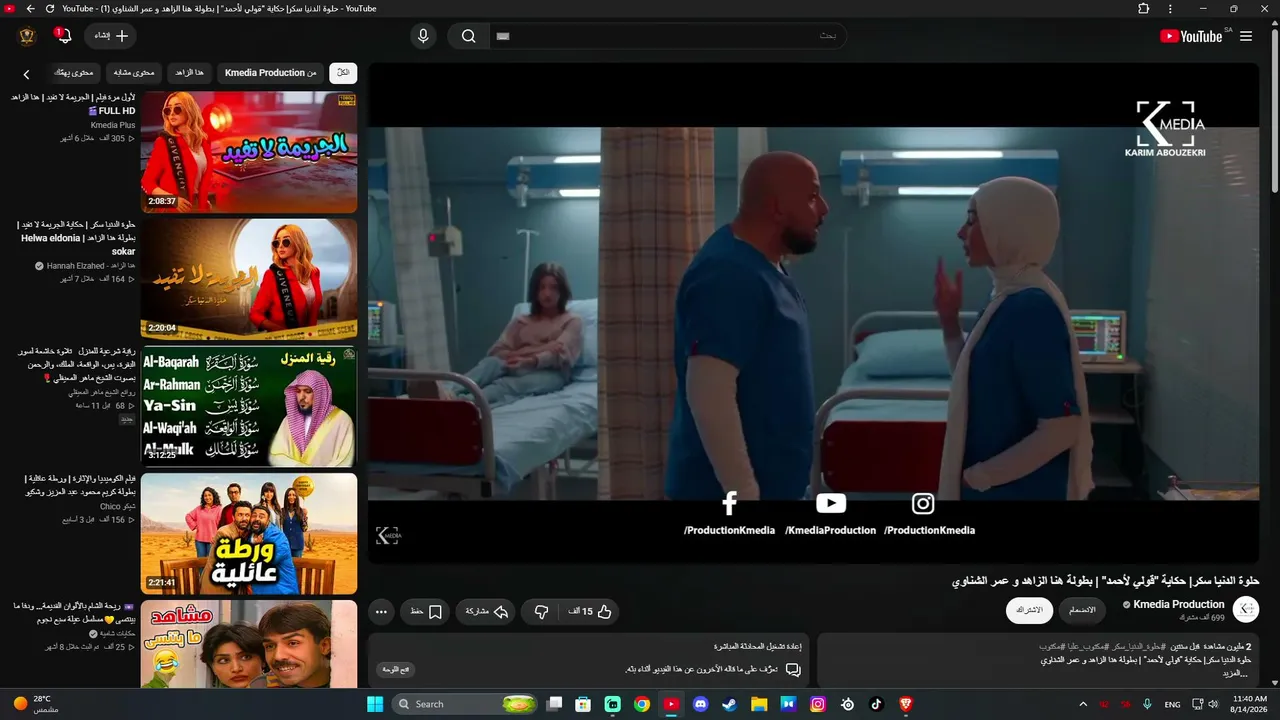
Task: Open the Windows Start menu
Action: (x=375, y=704)
